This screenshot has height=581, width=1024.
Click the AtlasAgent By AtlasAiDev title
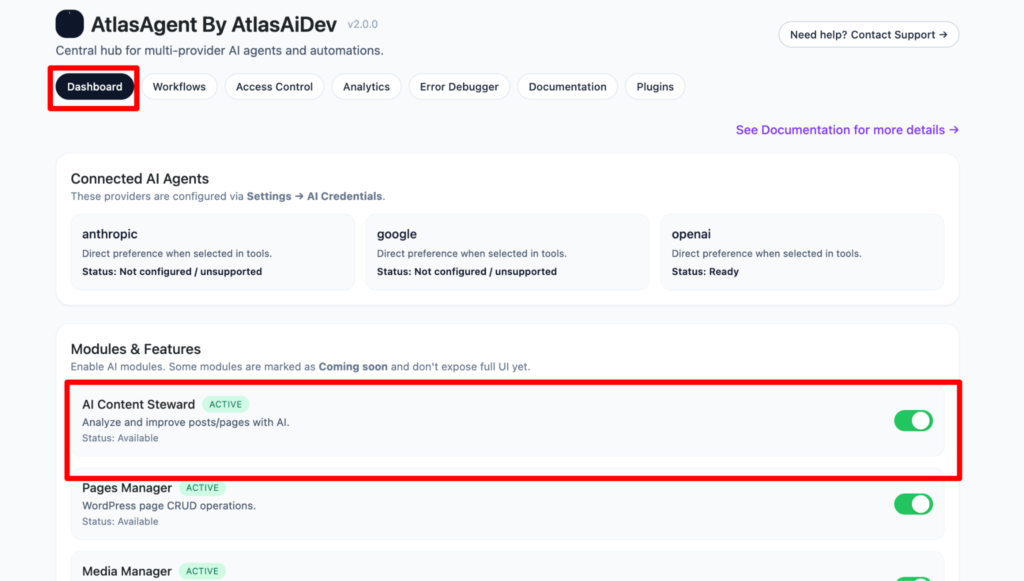[x=214, y=24]
